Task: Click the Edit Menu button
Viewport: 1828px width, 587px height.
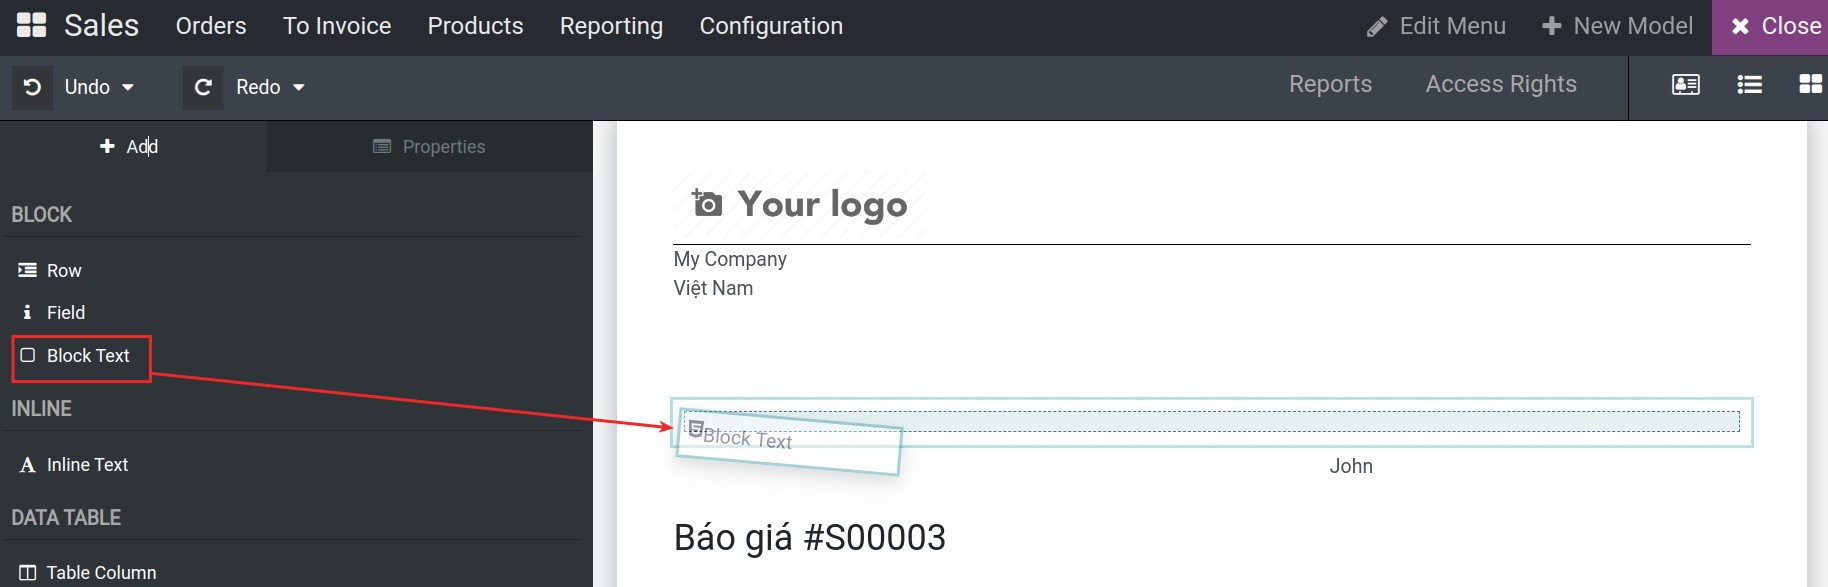Action: [x=1436, y=26]
